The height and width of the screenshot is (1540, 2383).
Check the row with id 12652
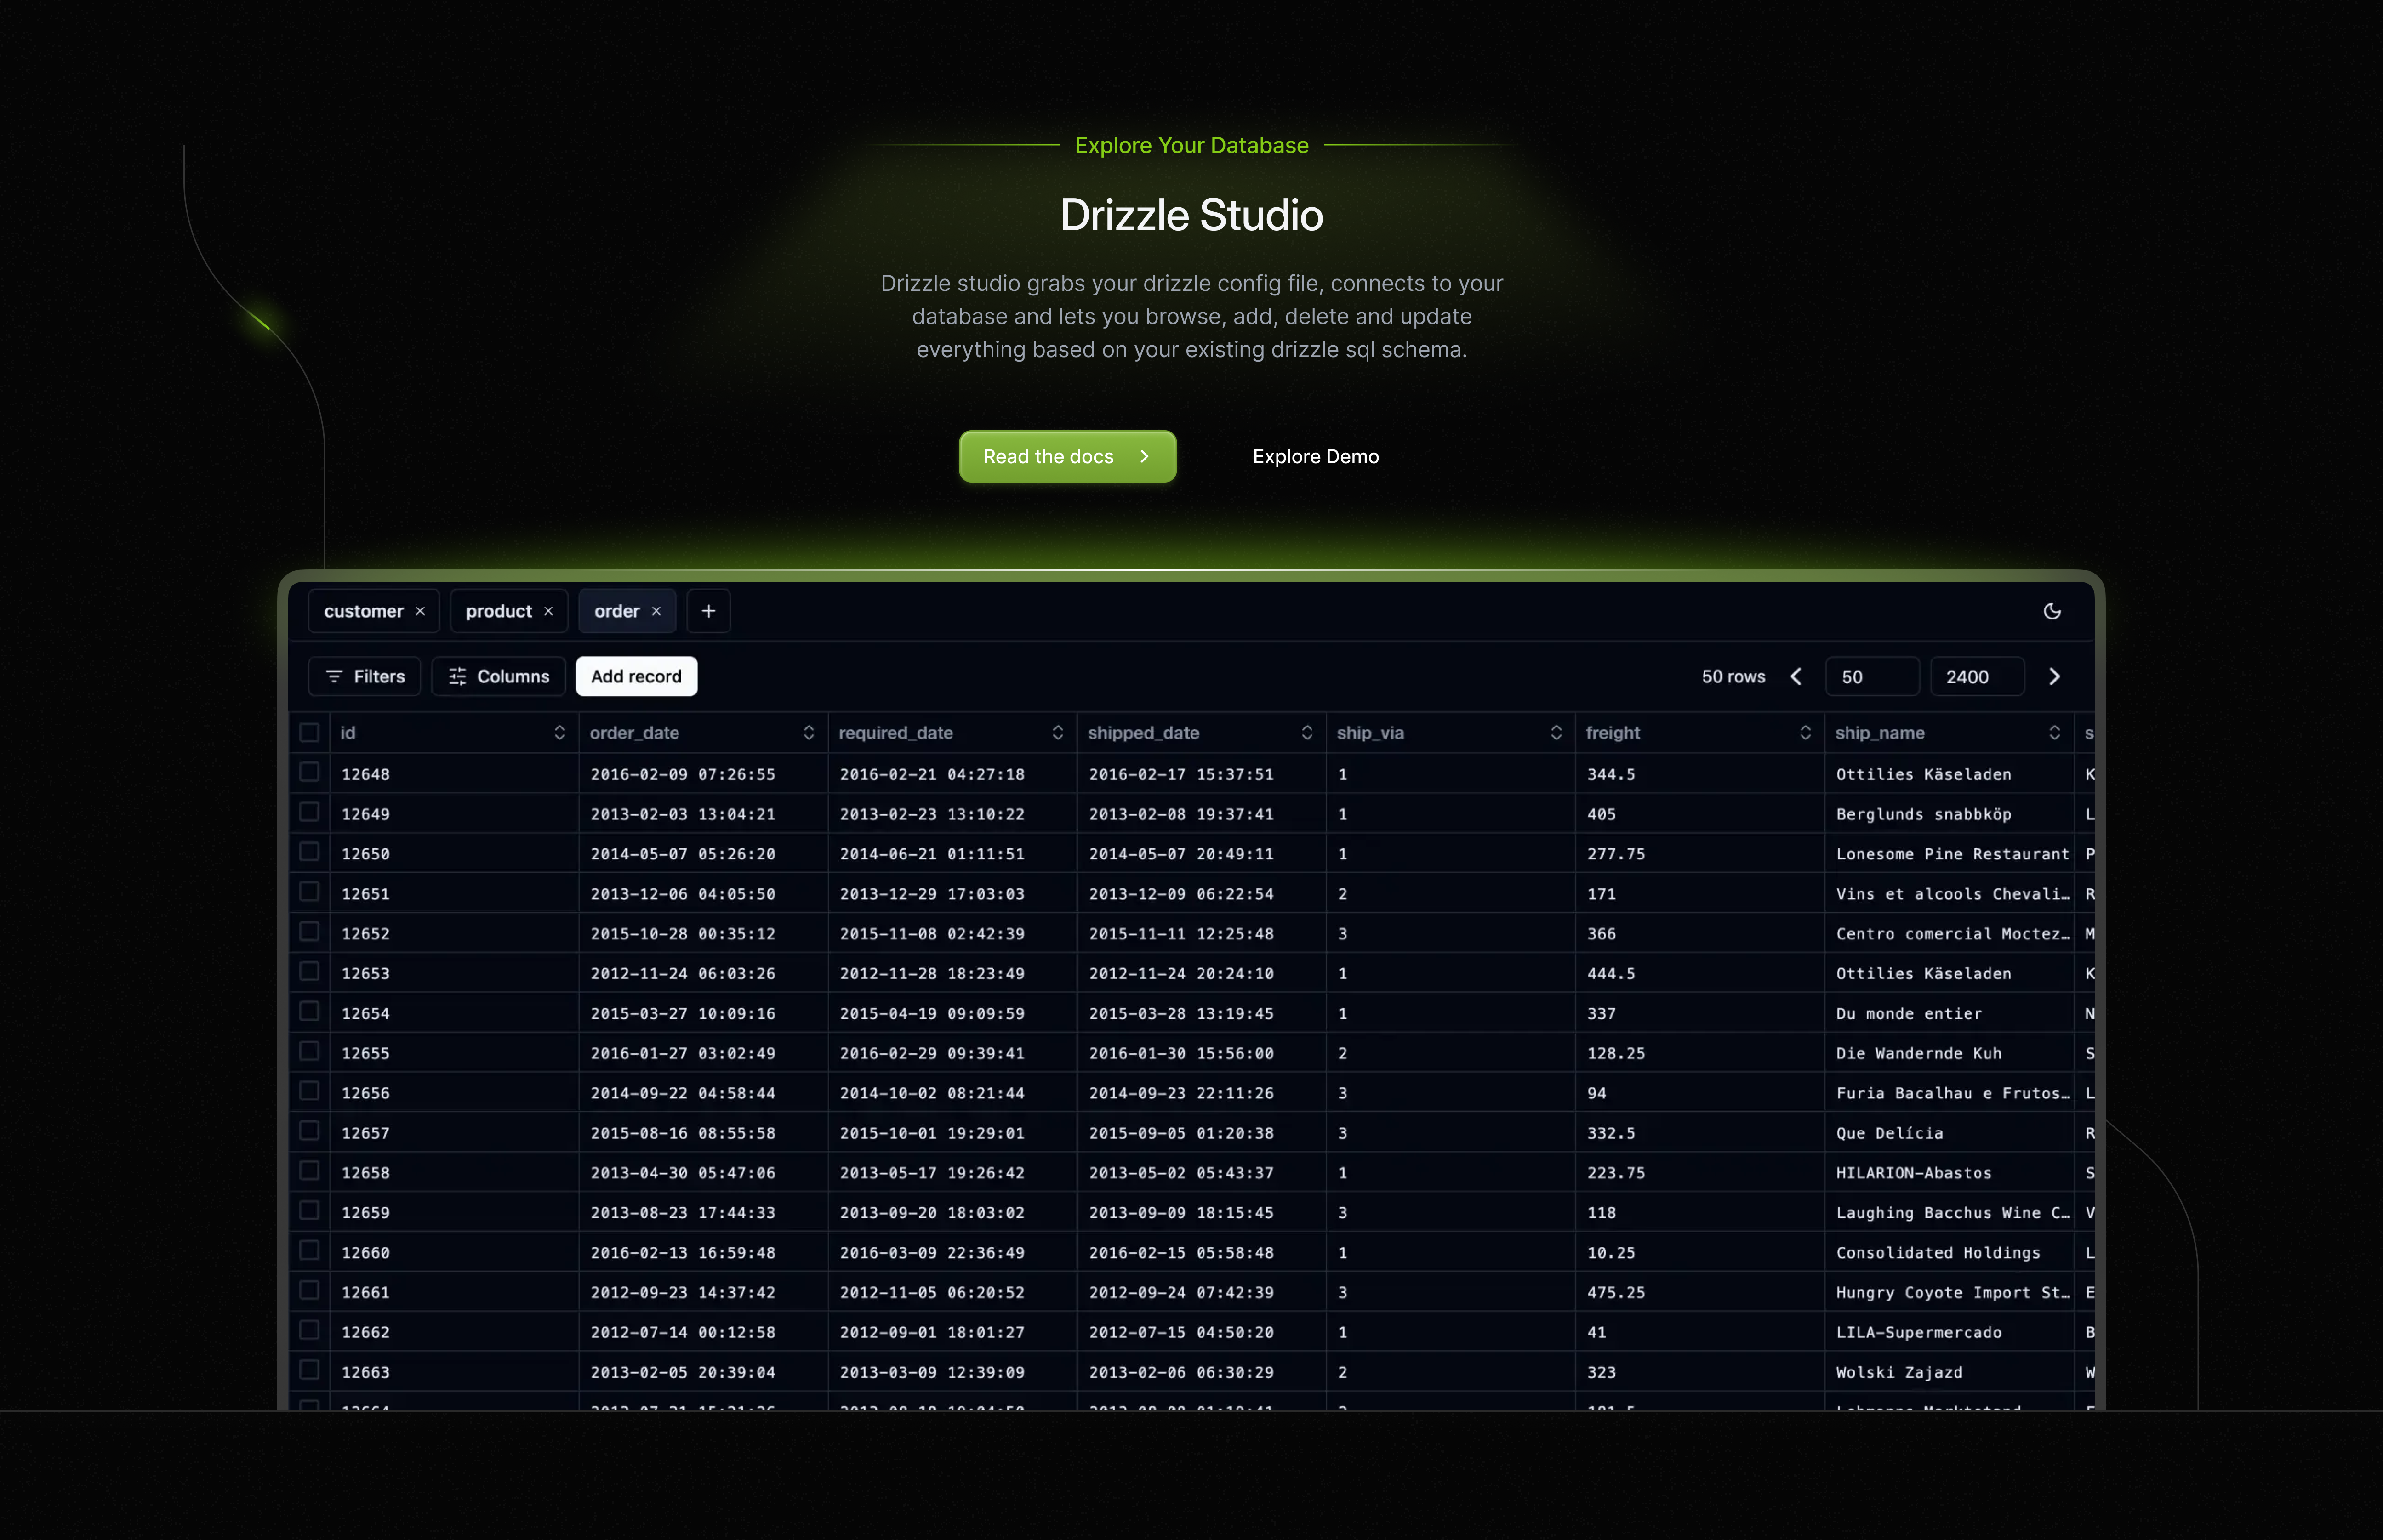310,932
